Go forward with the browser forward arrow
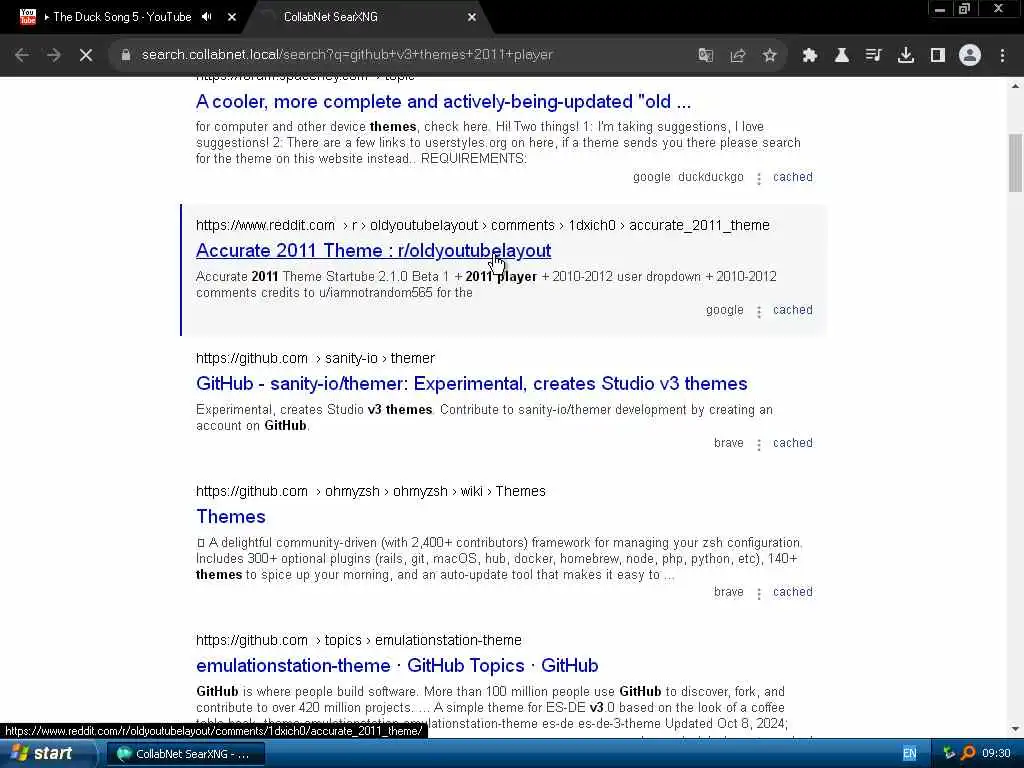This screenshot has width=1024, height=768. [x=54, y=56]
